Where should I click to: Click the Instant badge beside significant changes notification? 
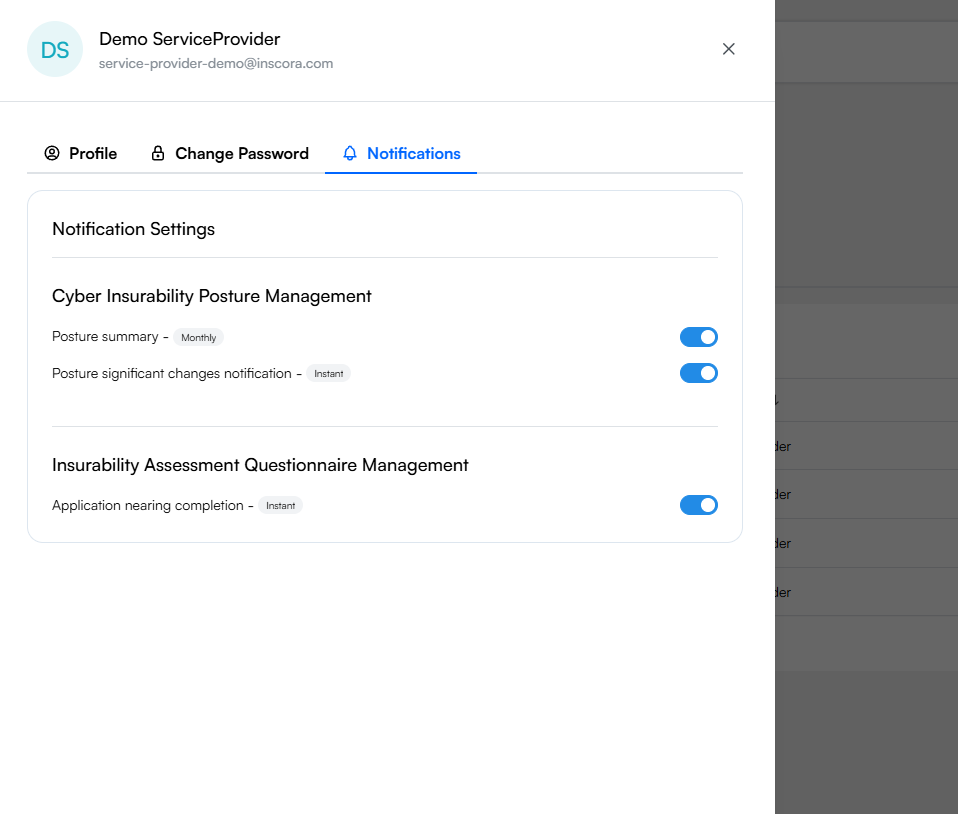[x=328, y=373]
